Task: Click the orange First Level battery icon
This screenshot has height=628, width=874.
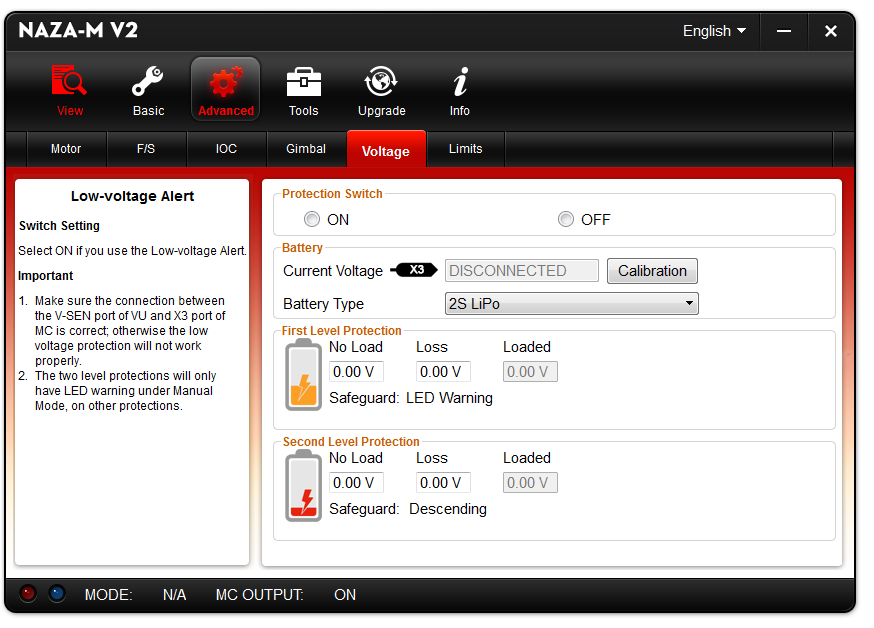Action: click(303, 374)
